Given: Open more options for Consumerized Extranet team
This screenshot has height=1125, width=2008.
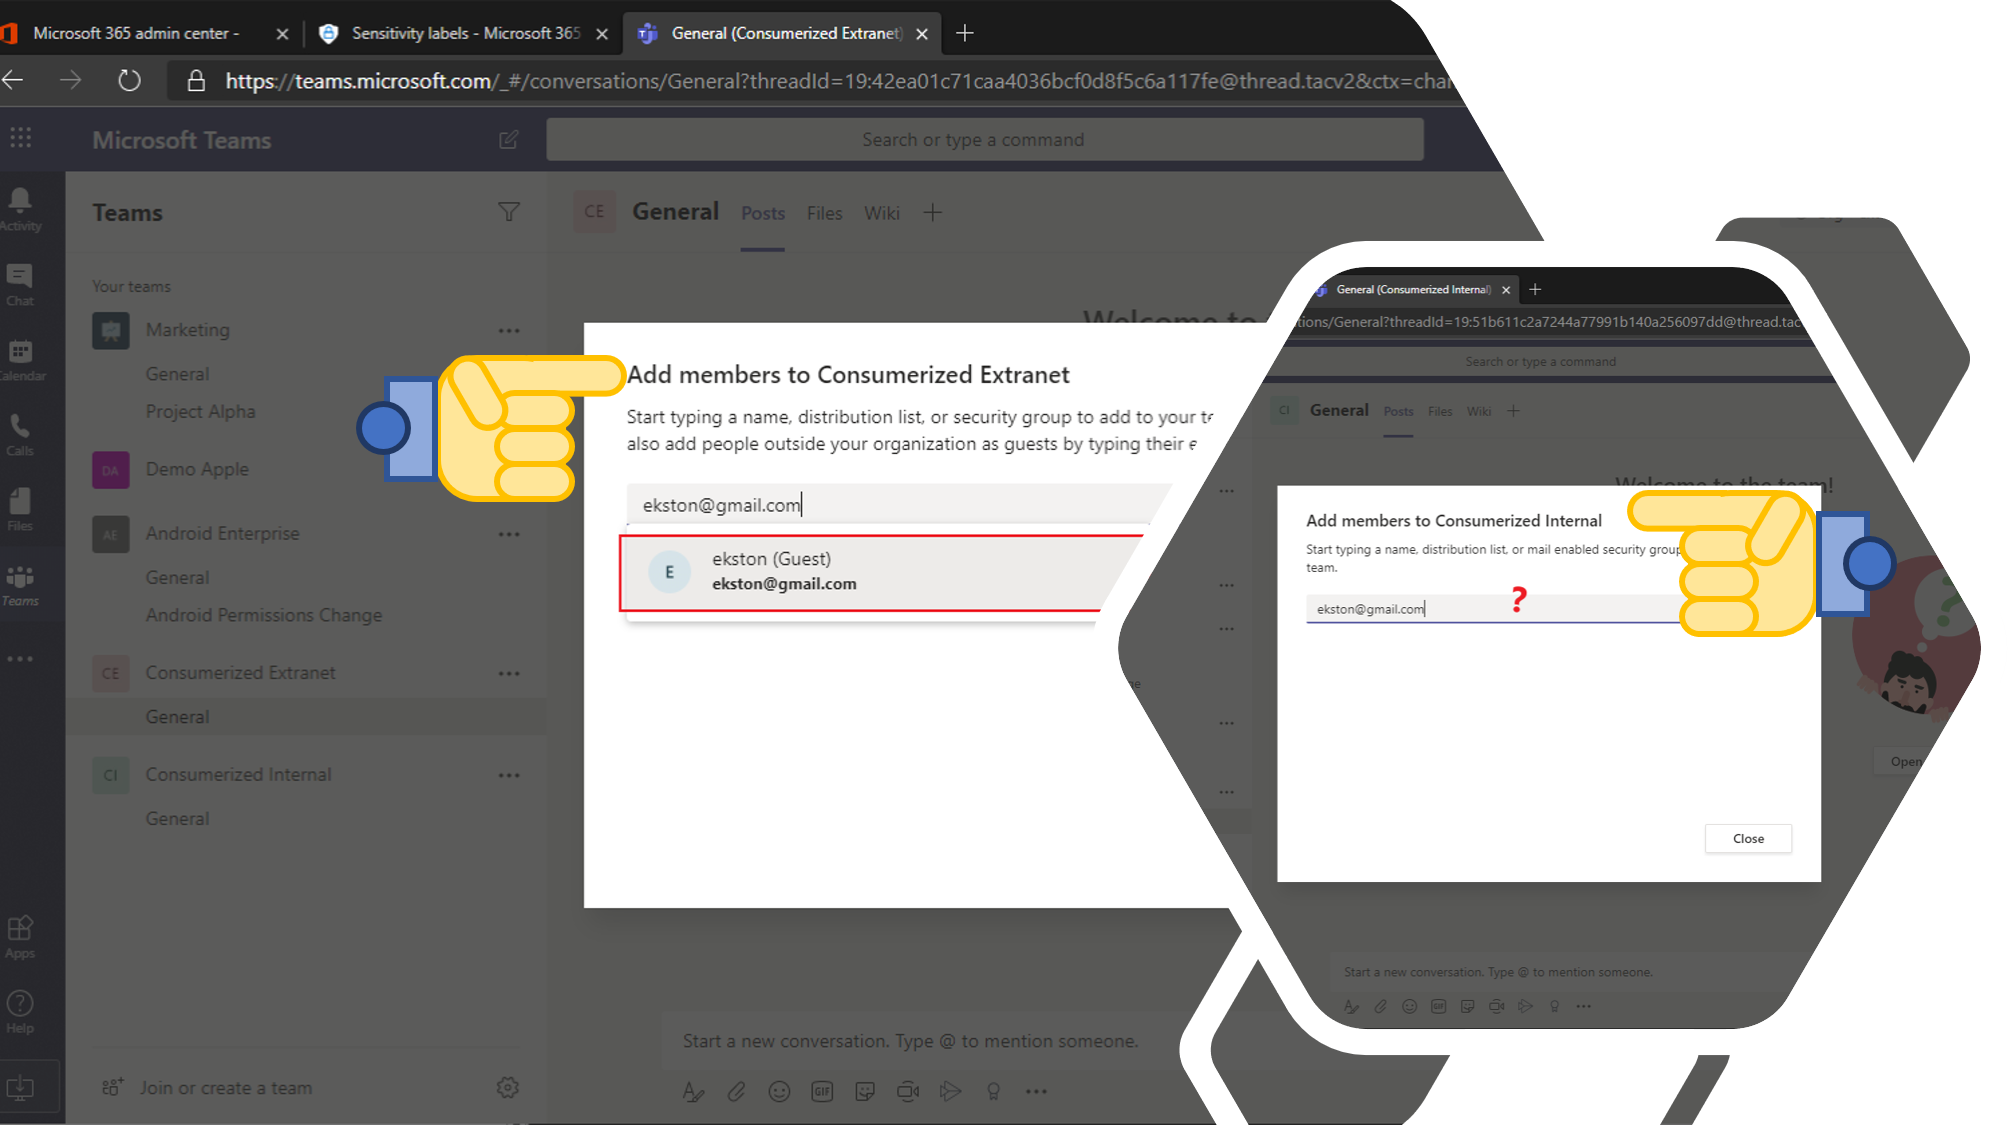Looking at the screenshot, I should pos(509,673).
